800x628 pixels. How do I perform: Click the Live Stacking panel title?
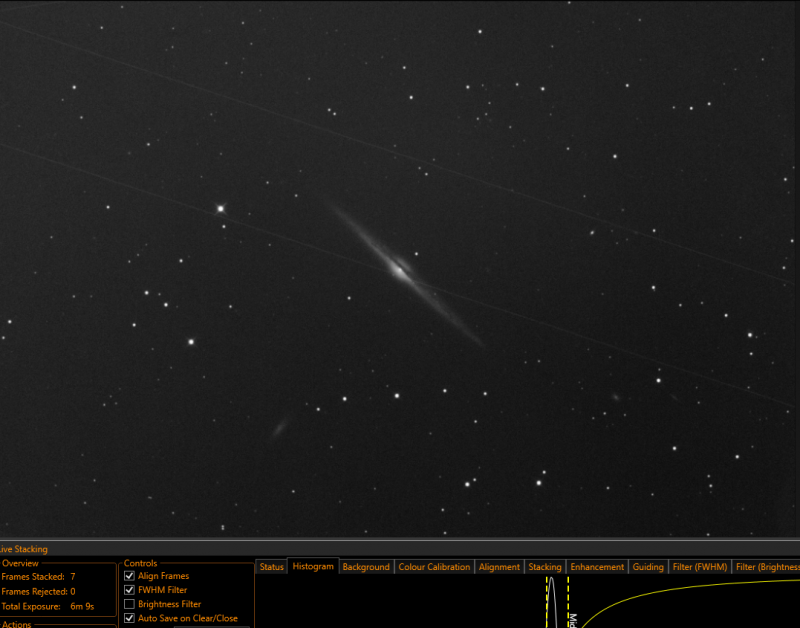23,549
